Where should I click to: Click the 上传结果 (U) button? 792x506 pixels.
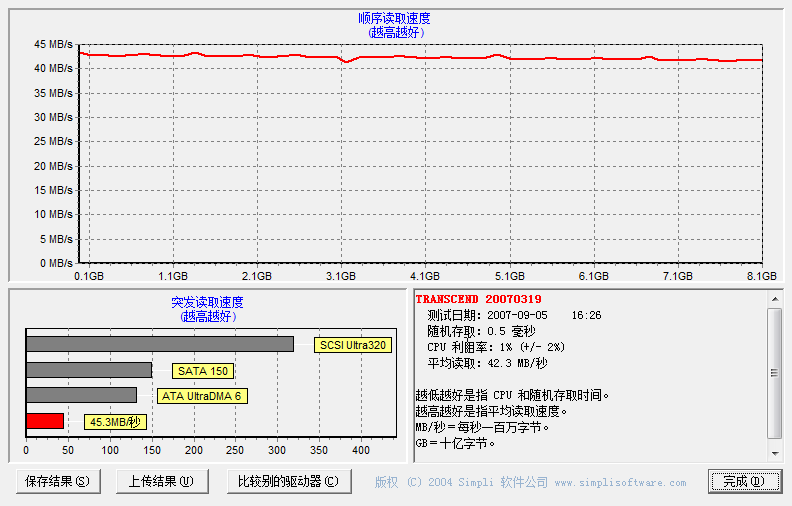click(161, 481)
